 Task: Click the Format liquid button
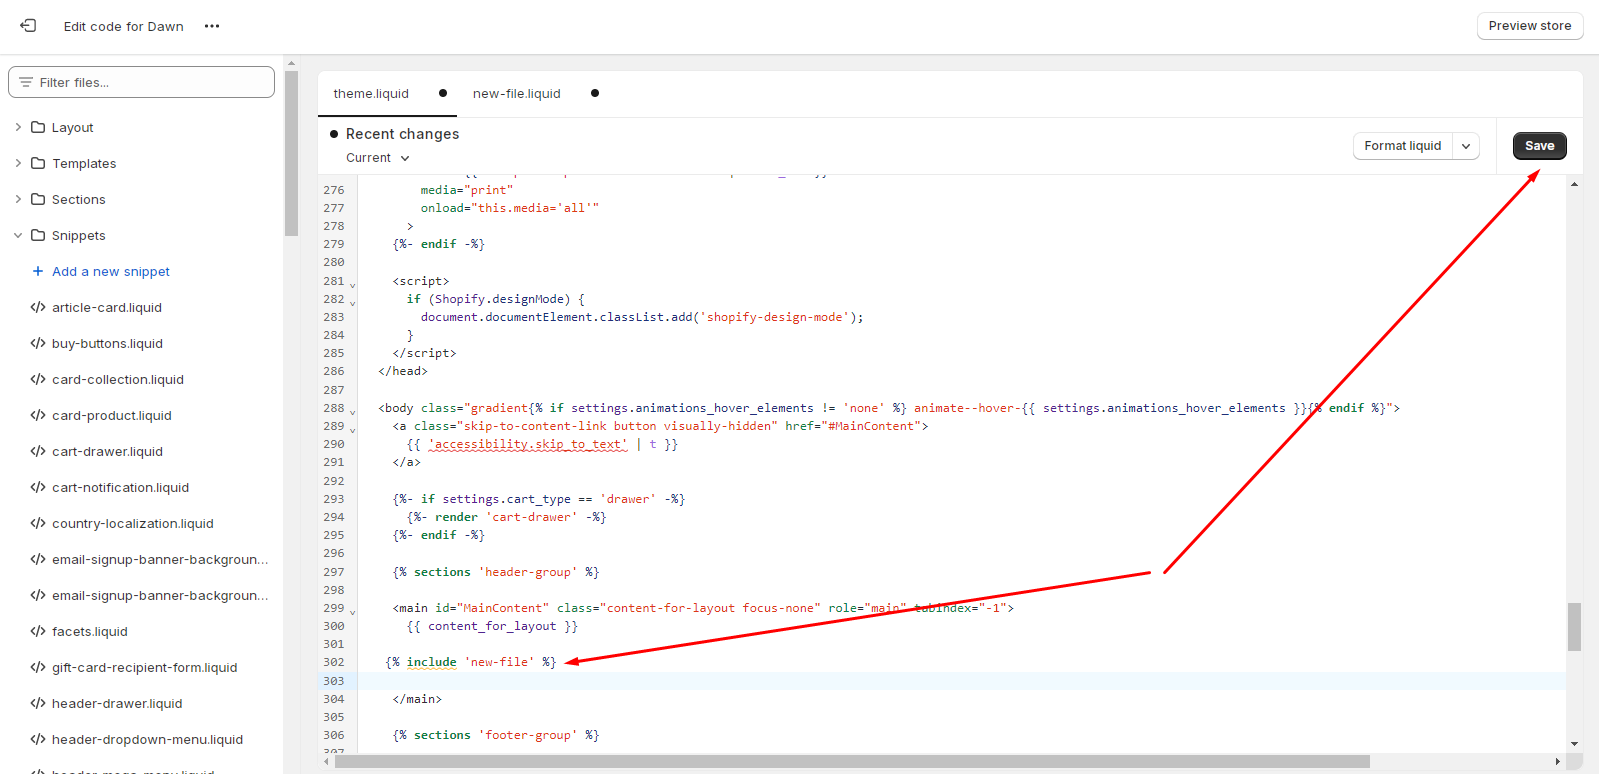[x=1403, y=146]
